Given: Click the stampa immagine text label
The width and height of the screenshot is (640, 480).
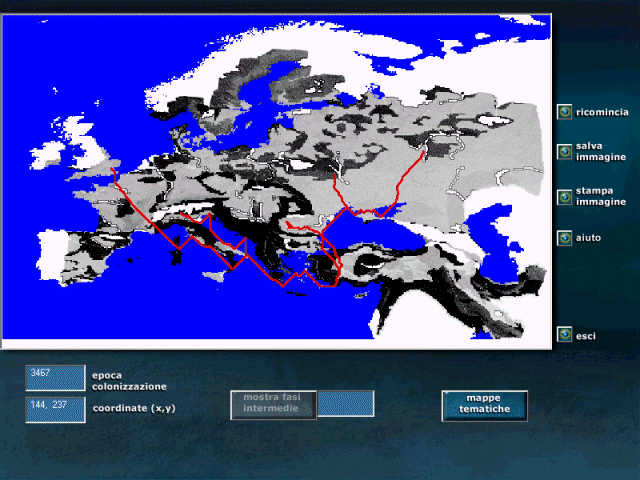Looking at the screenshot, I should point(601,195).
